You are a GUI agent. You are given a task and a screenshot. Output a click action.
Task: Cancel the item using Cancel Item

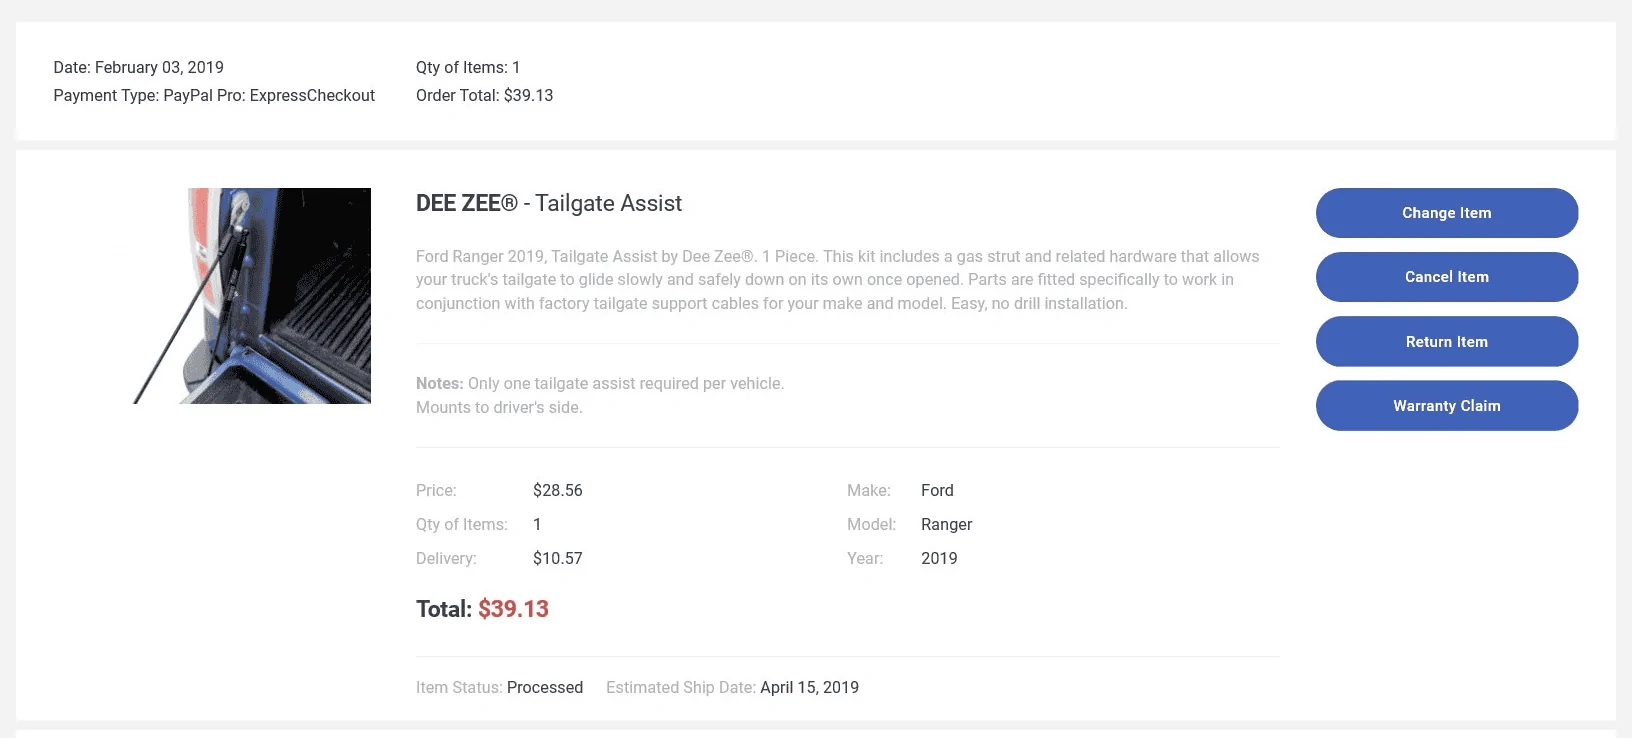pyautogui.click(x=1446, y=277)
